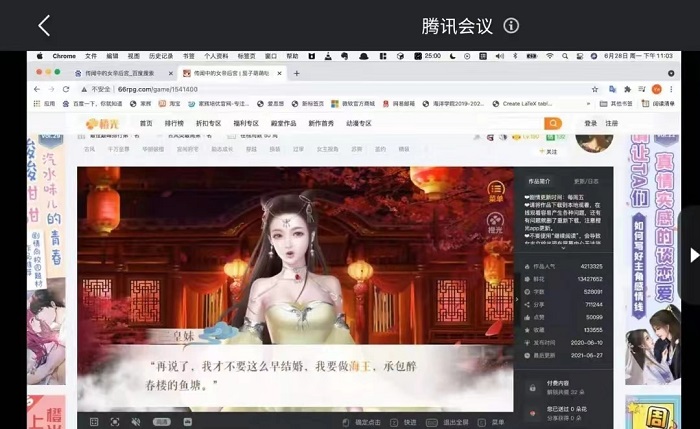Open 排行榜 in the site navigation
The height and width of the screenshot is (429, 700).
point(174,123)
